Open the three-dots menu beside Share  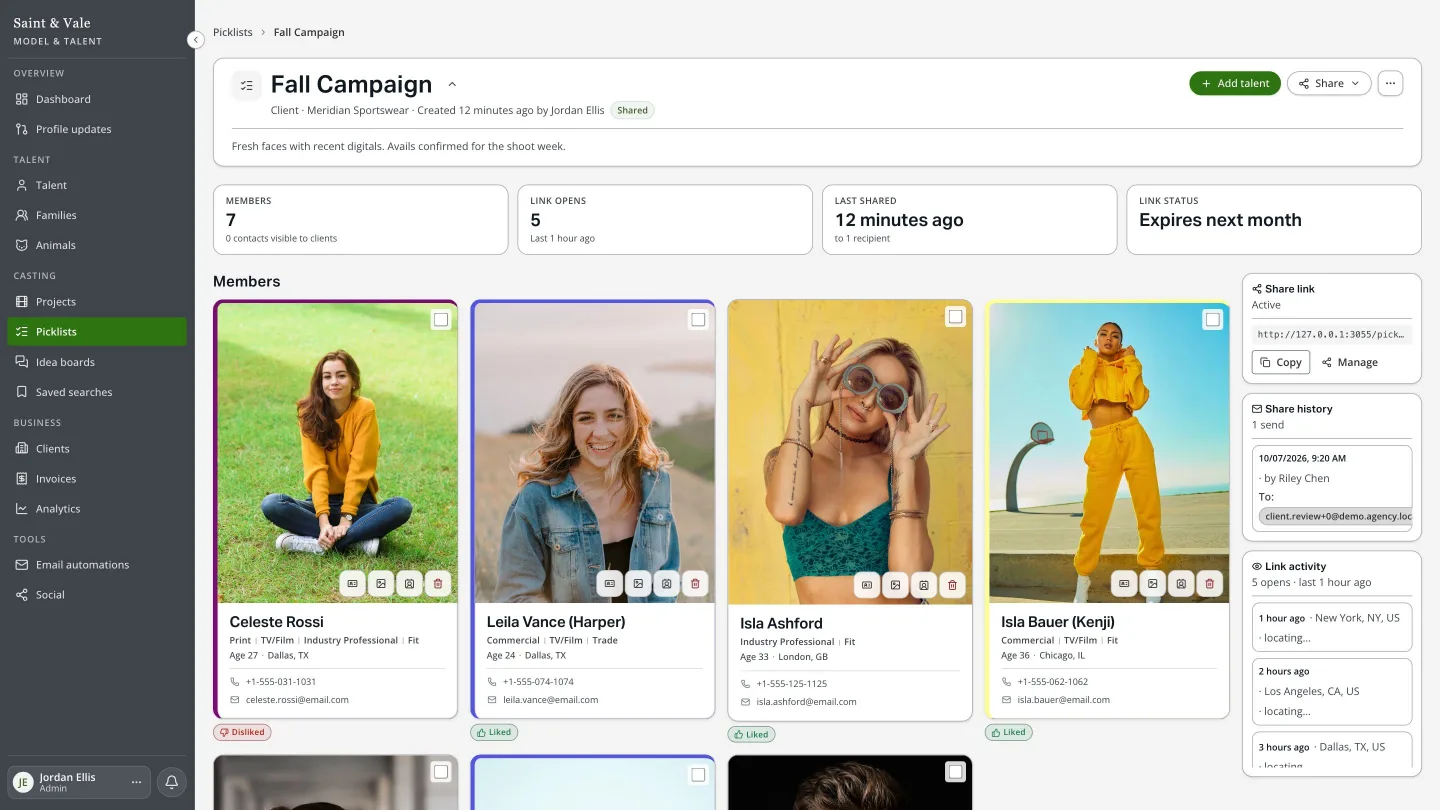(x=1390, y=83)
